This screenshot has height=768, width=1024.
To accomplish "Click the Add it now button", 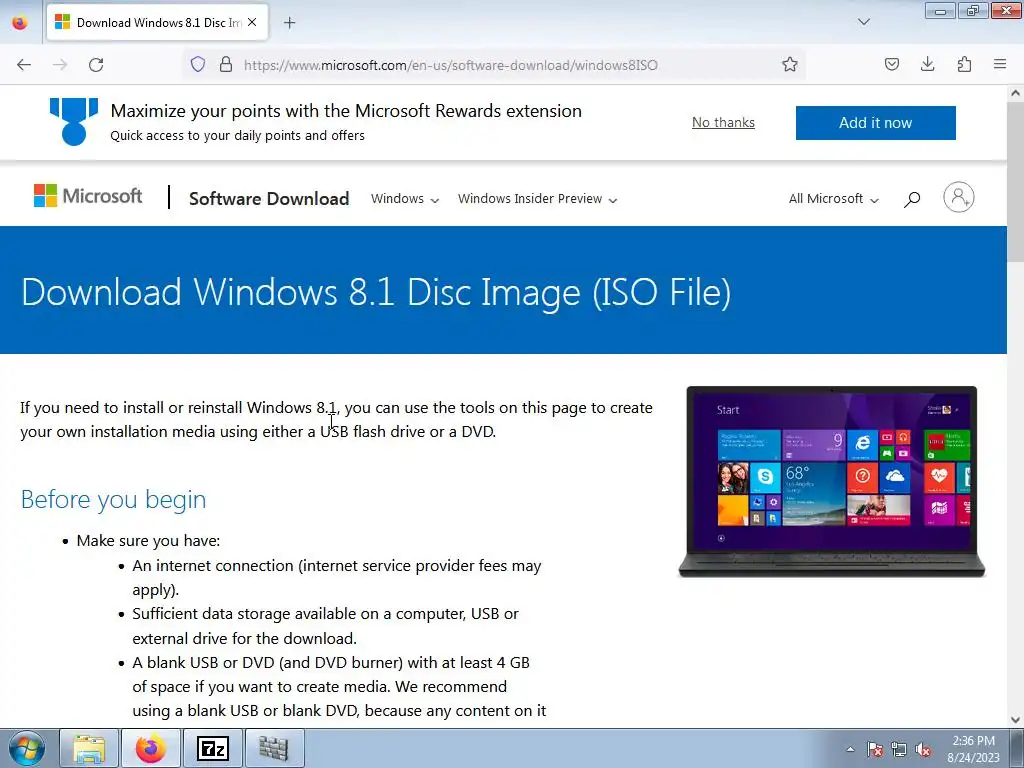I will (x=875, y=123).
